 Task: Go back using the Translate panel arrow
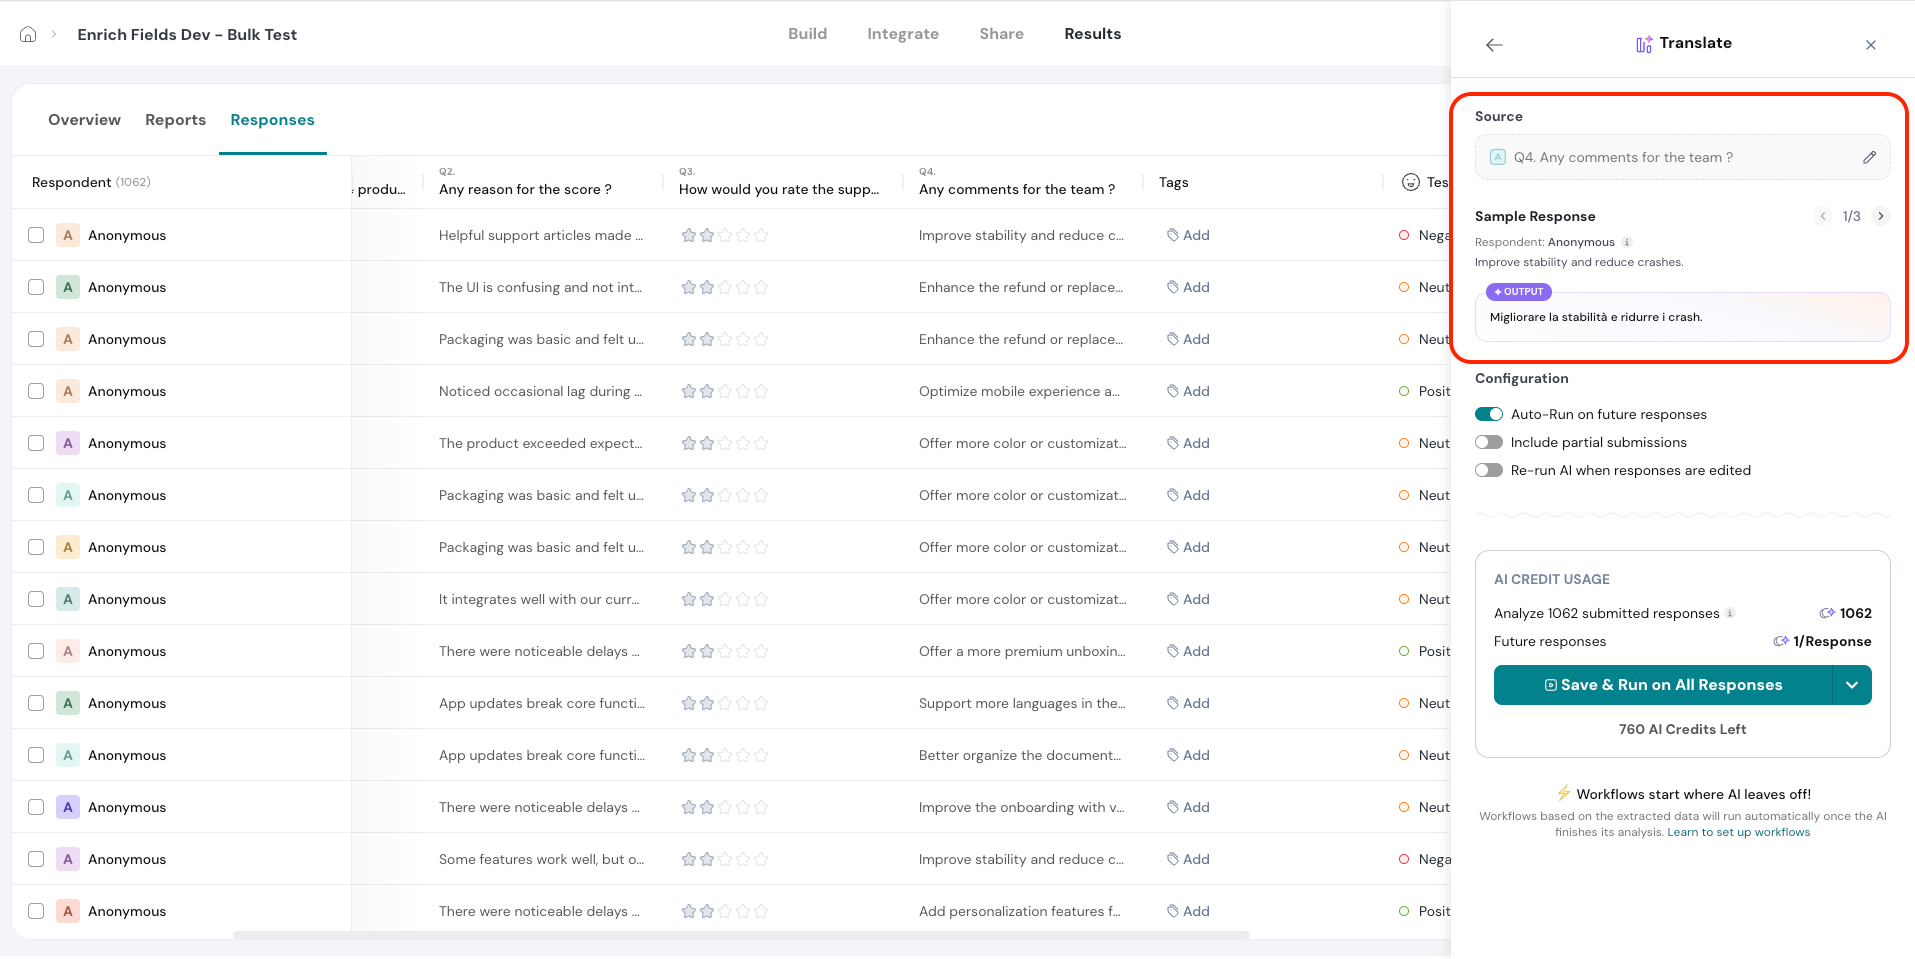point(1494,45)
